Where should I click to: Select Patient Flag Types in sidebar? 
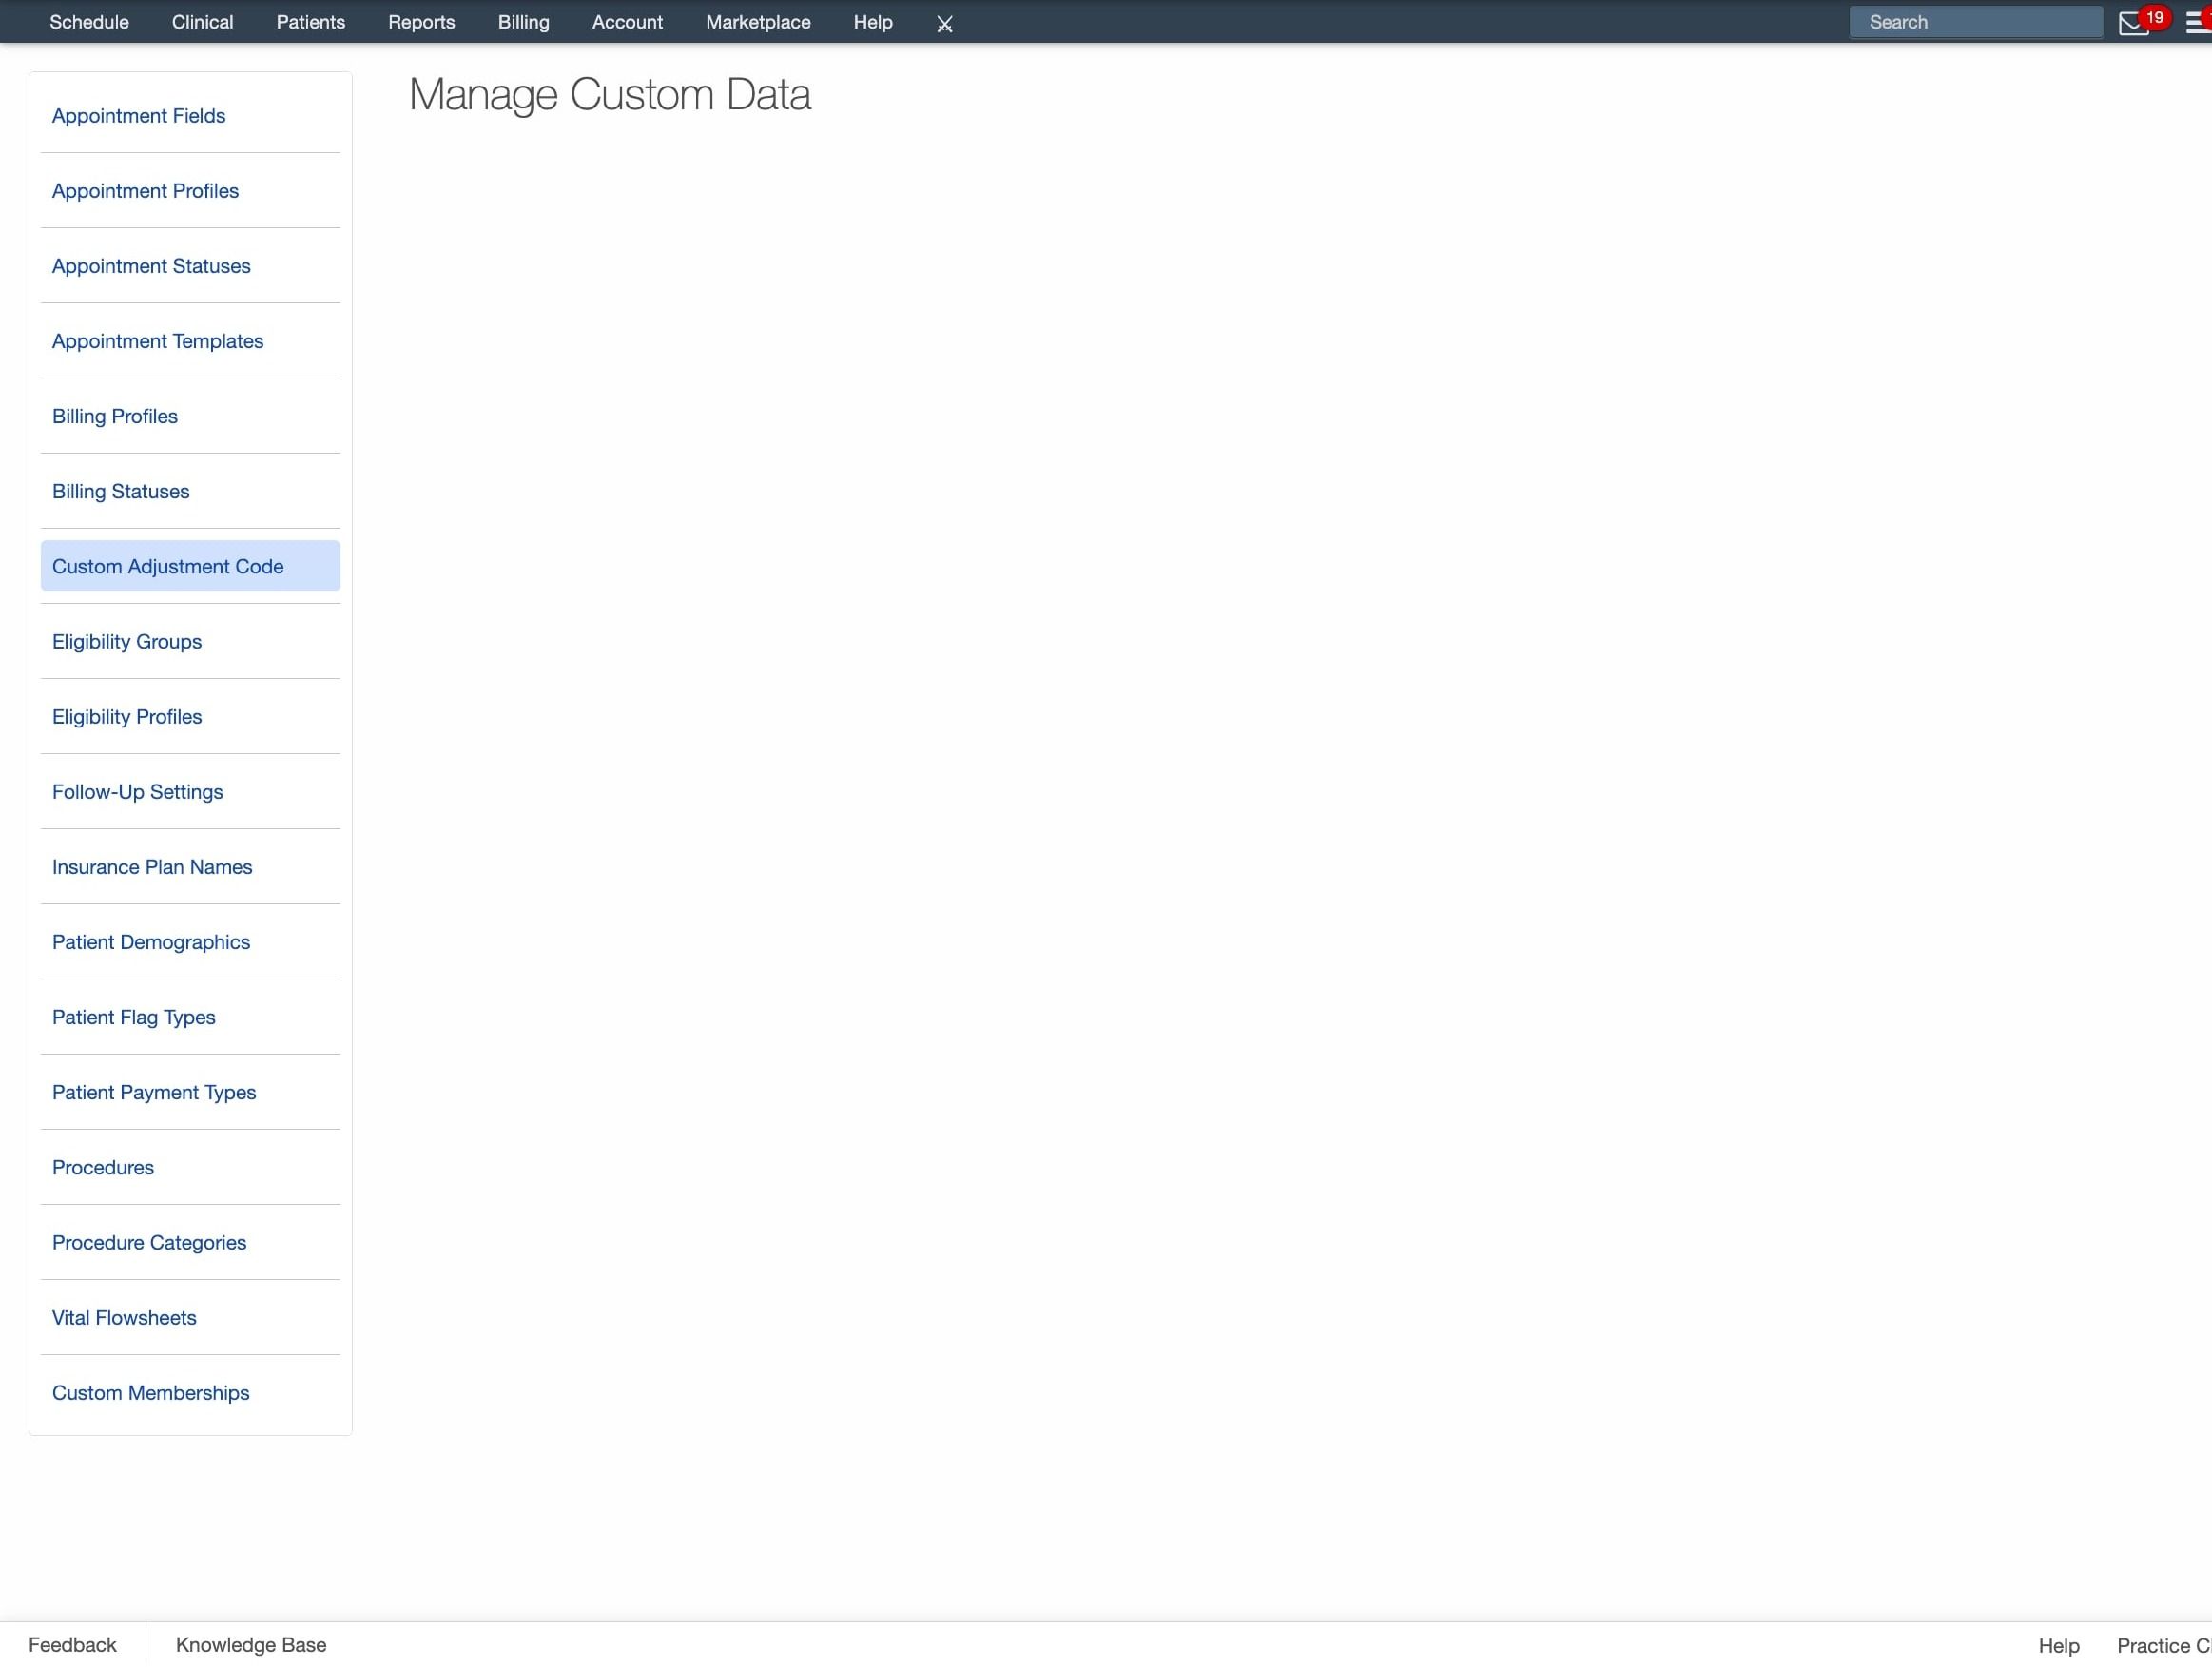pos(190,1017)
